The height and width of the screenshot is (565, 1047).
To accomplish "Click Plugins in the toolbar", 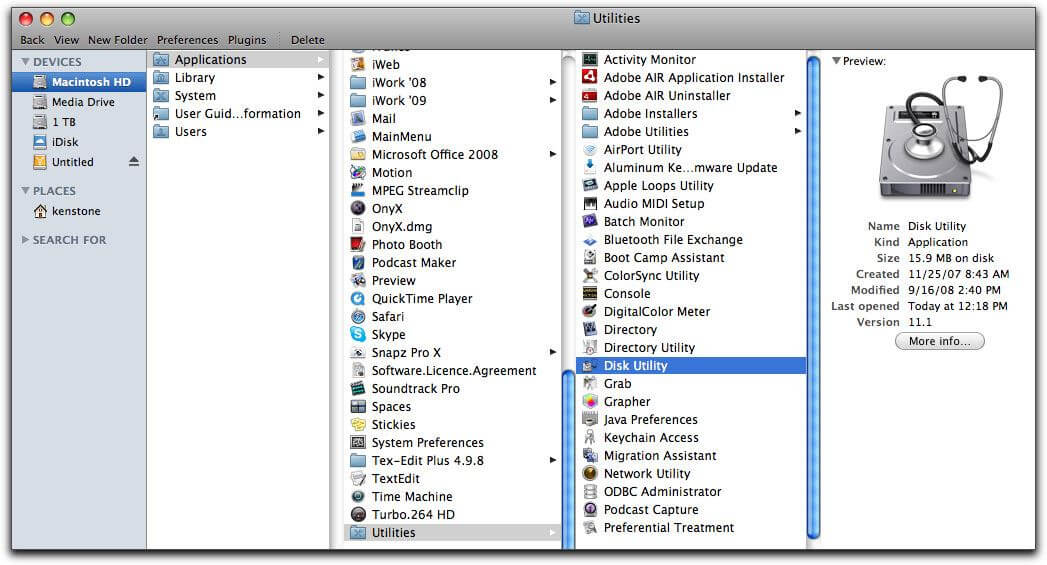I will (247, 40).
